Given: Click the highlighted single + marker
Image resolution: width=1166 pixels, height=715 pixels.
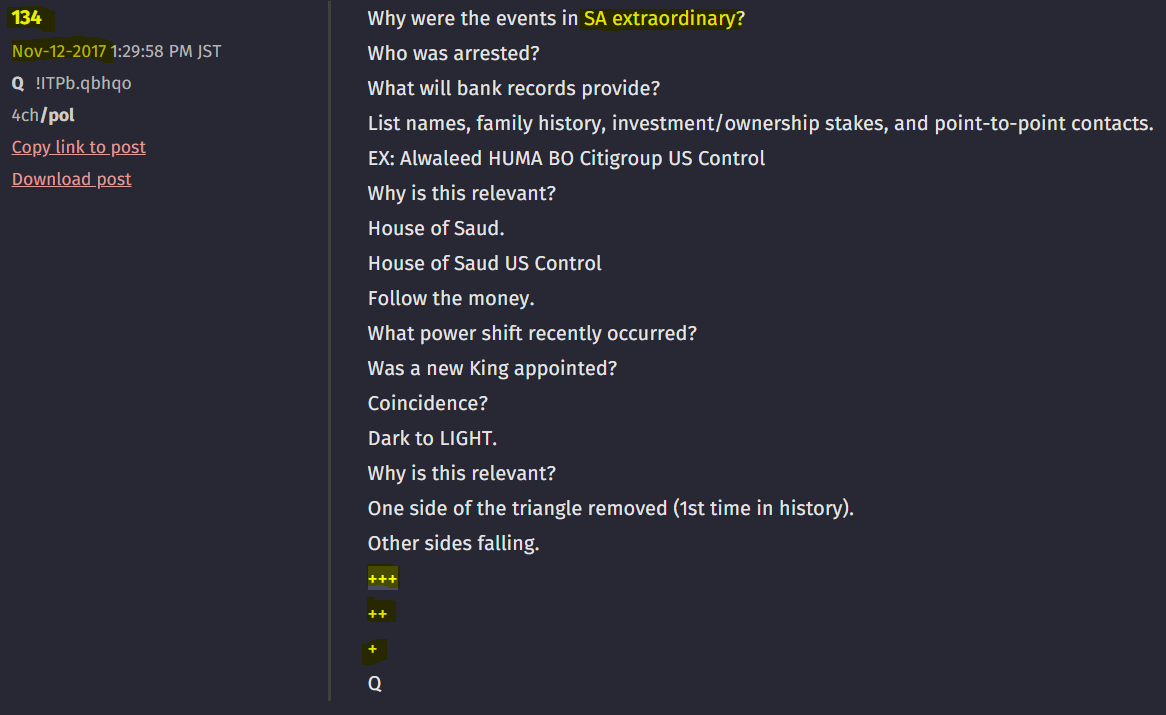Looking at the screenshot, I should point(373,649).
